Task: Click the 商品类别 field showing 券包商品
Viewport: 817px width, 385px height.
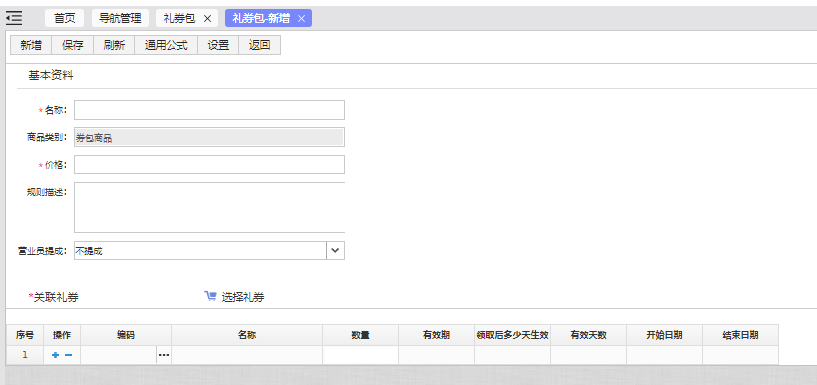Action: coord(209,138)
